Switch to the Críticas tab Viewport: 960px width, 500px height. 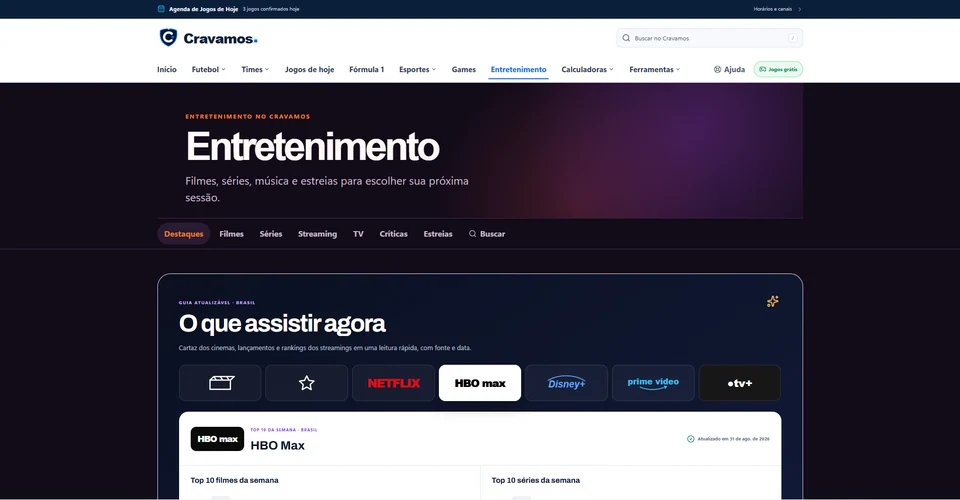pyautogui.click(x=394, y=234)
